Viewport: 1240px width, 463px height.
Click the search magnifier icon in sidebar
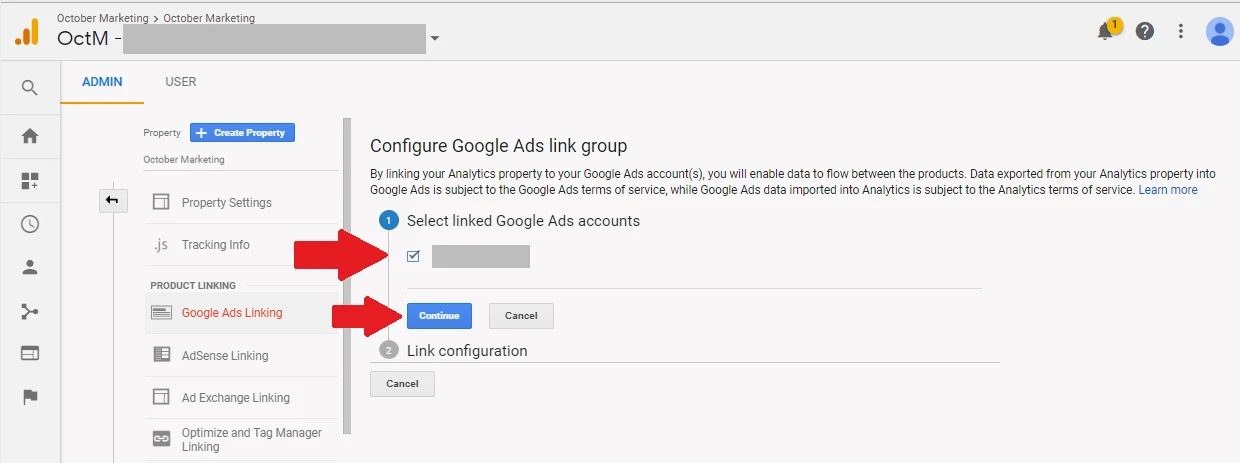(30, 88)
